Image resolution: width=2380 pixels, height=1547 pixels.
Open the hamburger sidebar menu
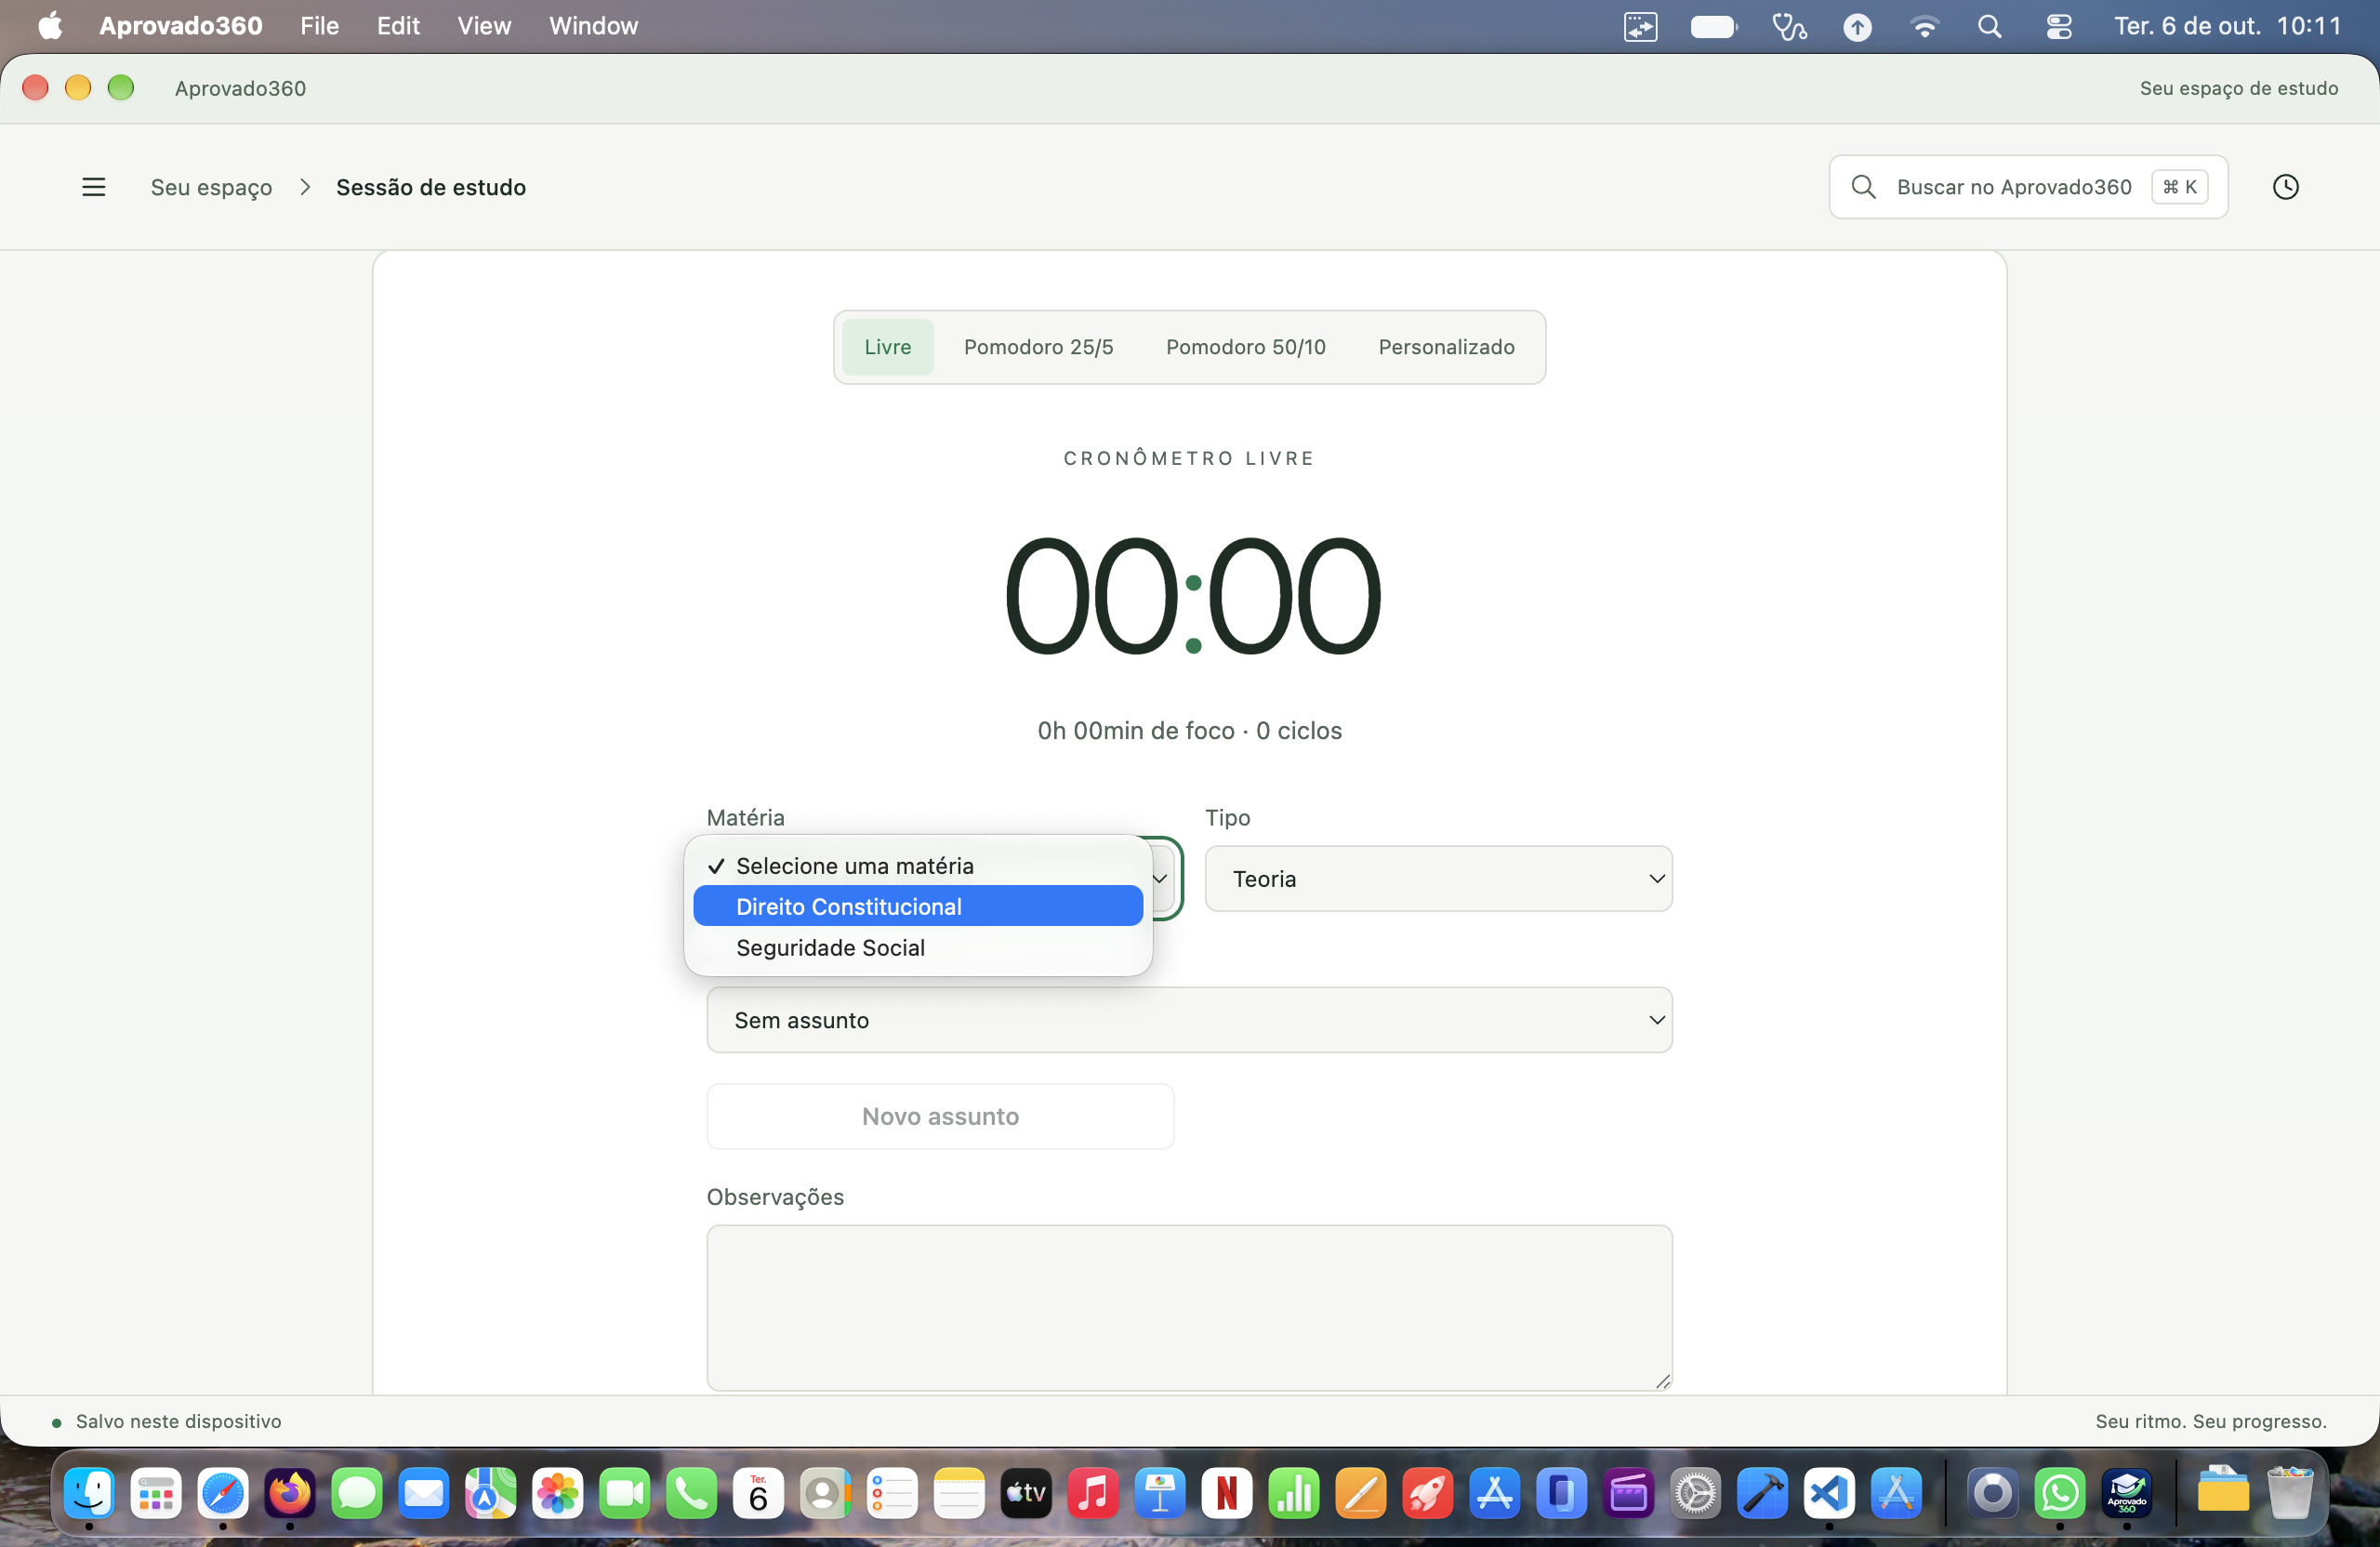(93, 187)
